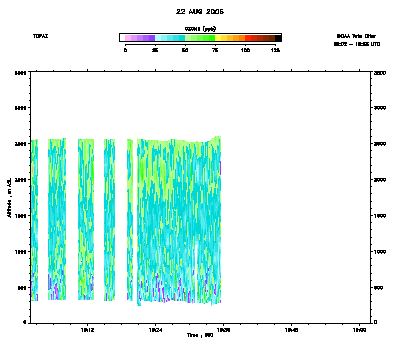Click the right-axis label 3000
This screenshot has height=360, width=400.
(x=380, y=108)
